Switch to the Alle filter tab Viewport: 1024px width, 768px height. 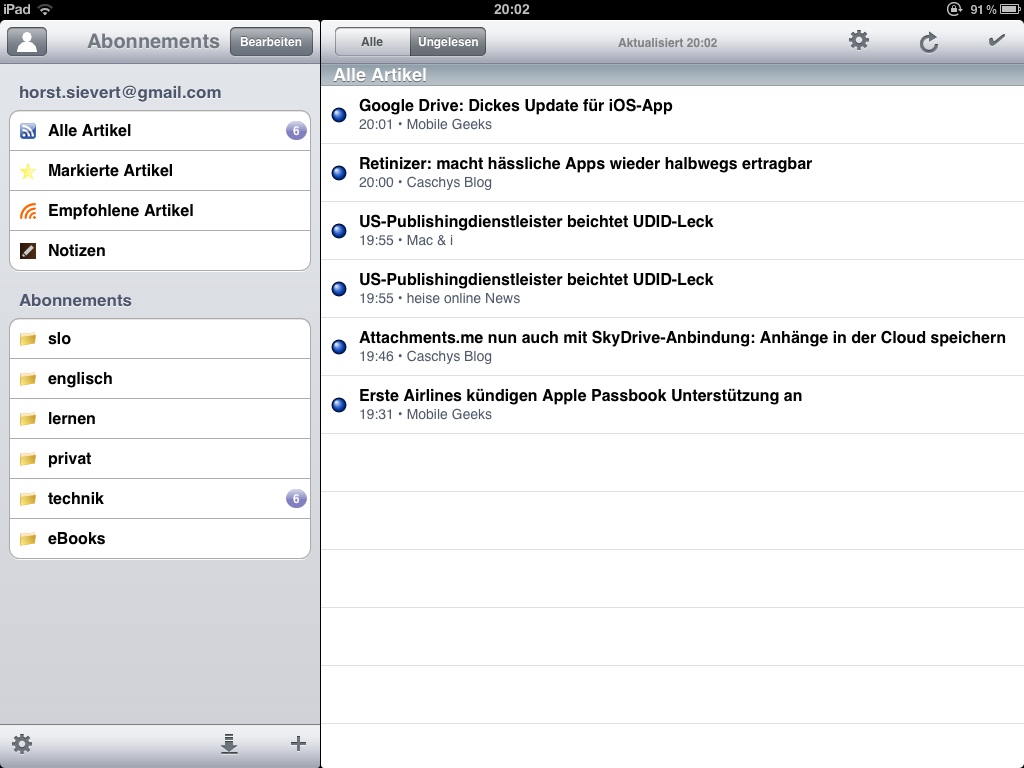(372, 42)
